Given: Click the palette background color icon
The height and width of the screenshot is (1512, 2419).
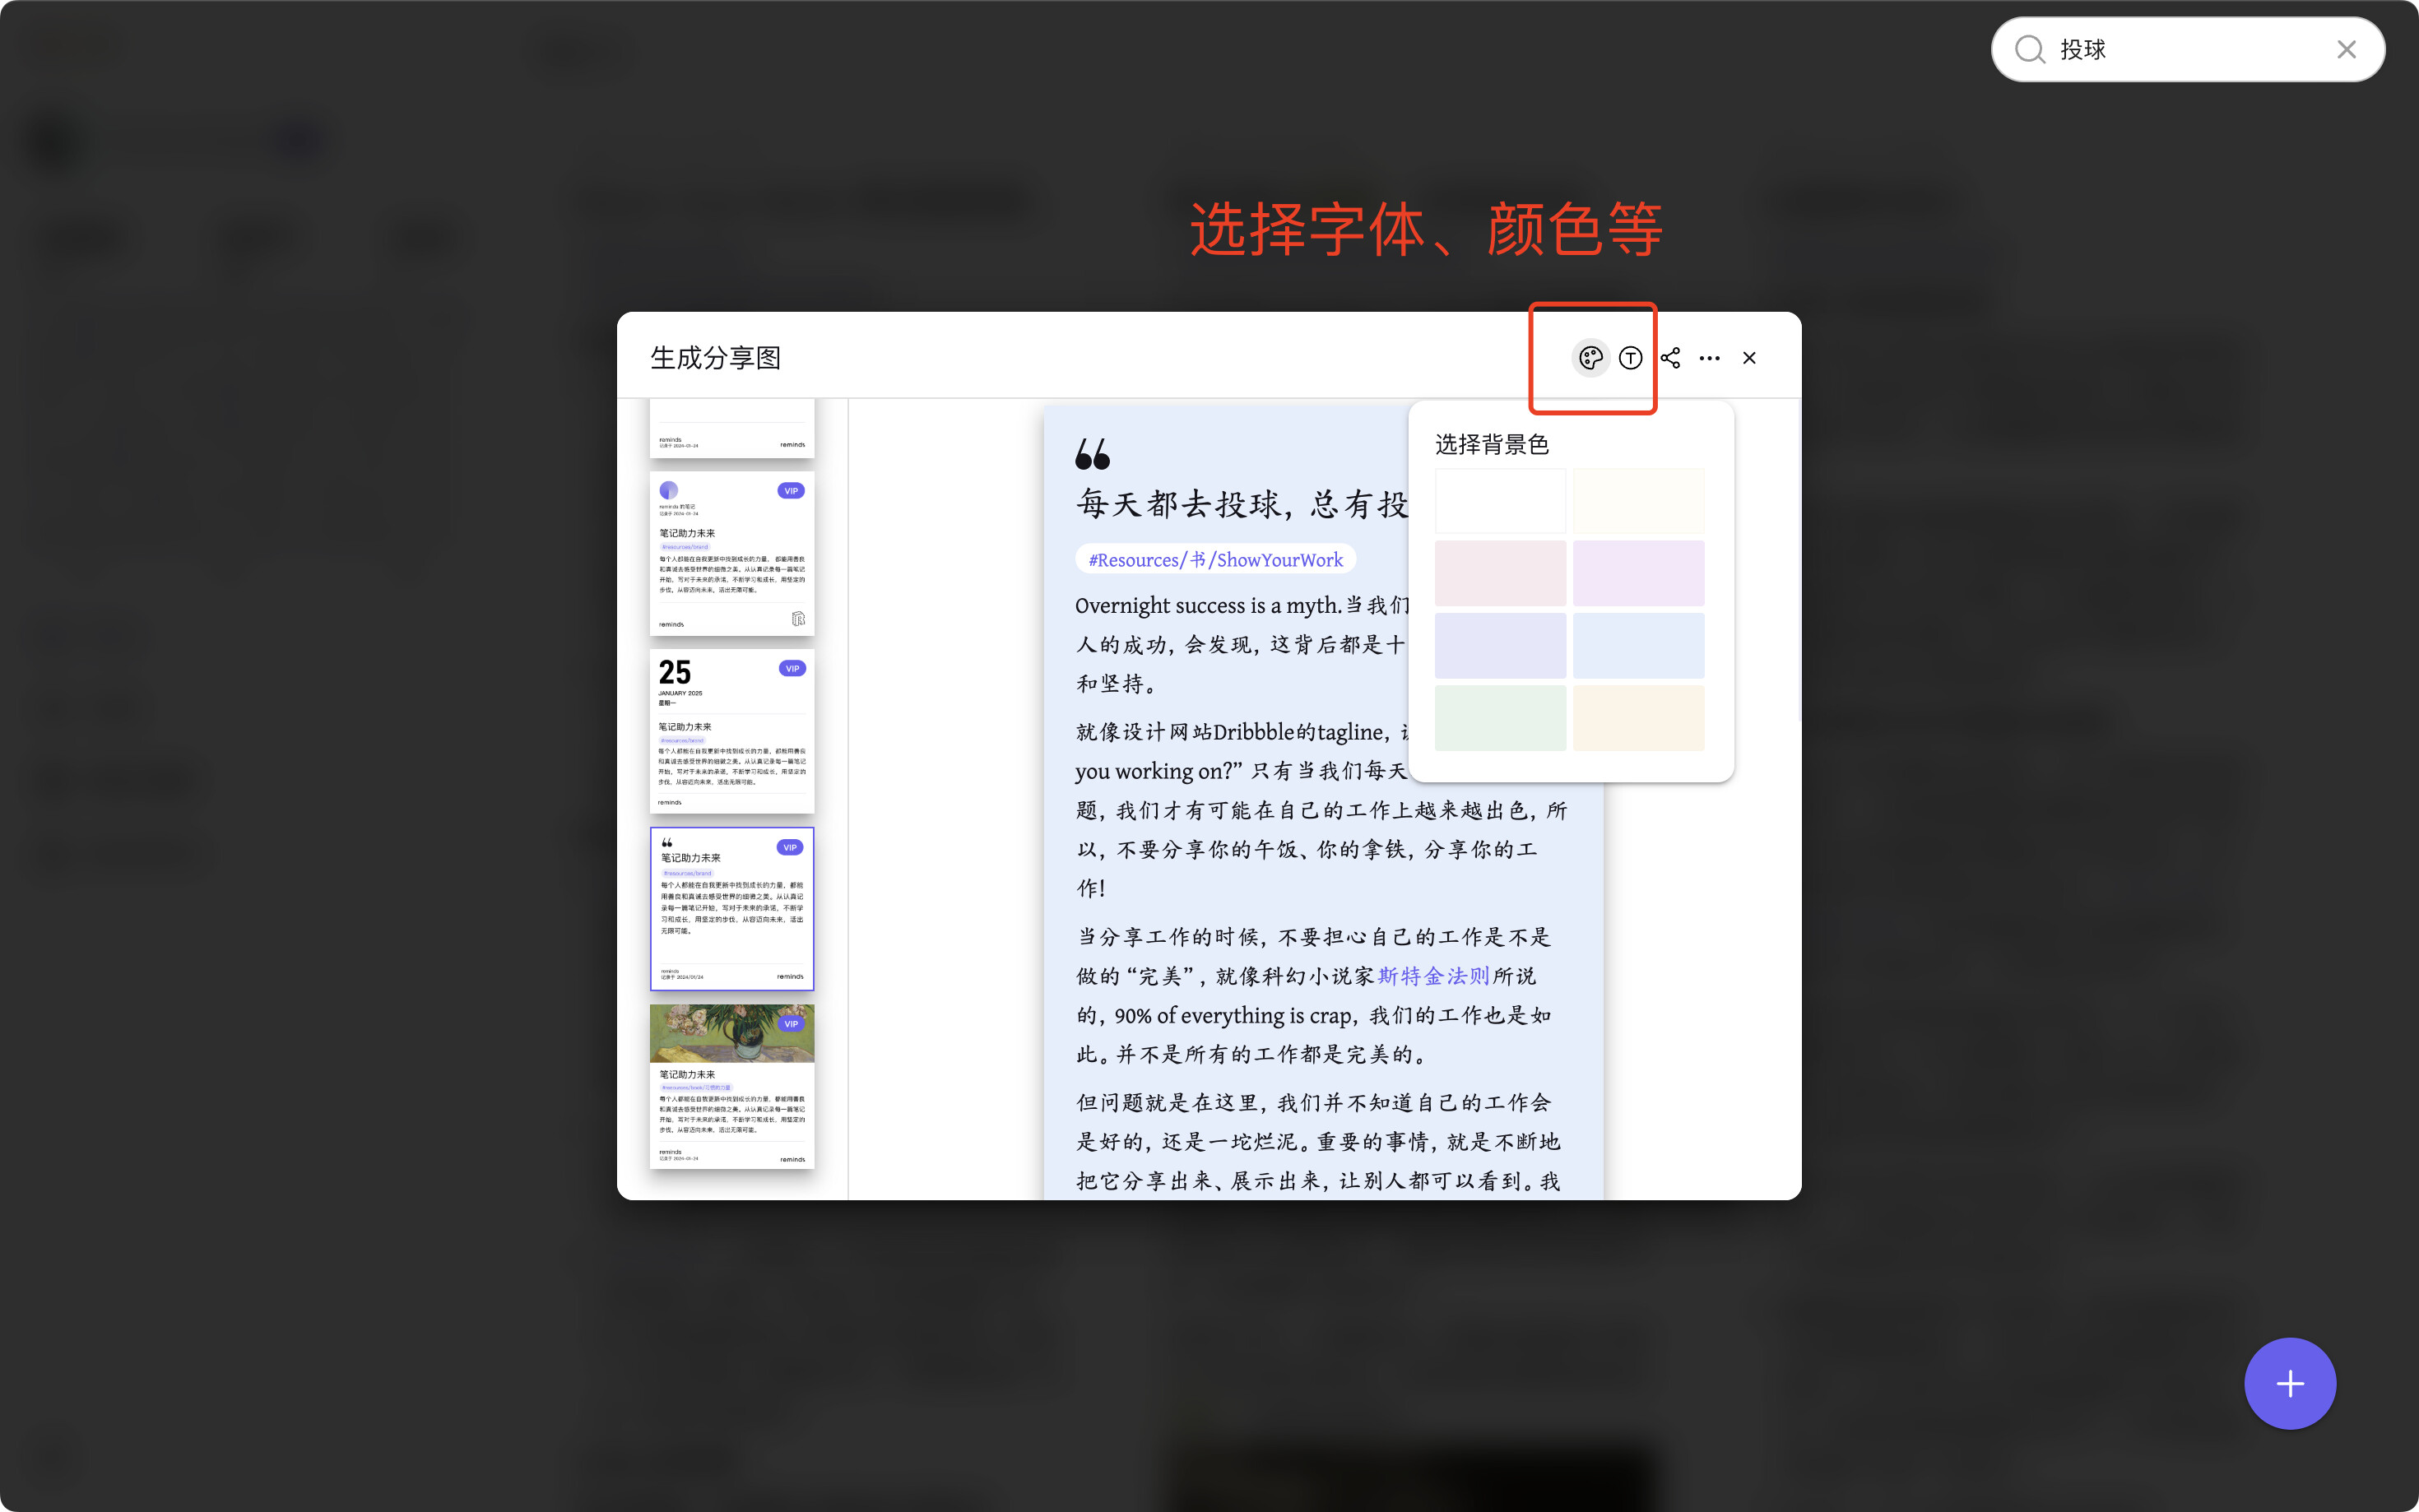Looking at the screenshot, I should point(1590,358).
